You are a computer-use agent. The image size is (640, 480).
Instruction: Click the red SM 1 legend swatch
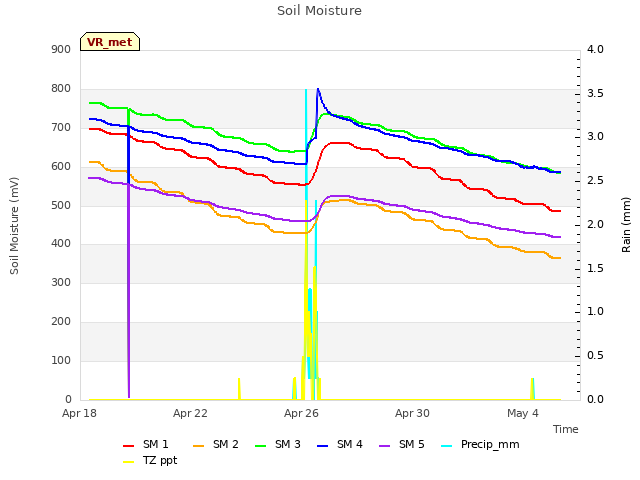[x=129, y=446]
